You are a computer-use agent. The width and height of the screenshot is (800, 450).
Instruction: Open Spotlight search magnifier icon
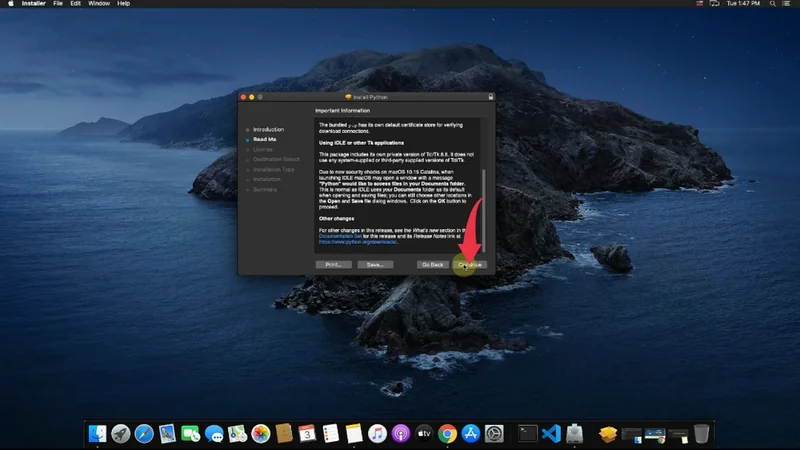tap(771, 4)
